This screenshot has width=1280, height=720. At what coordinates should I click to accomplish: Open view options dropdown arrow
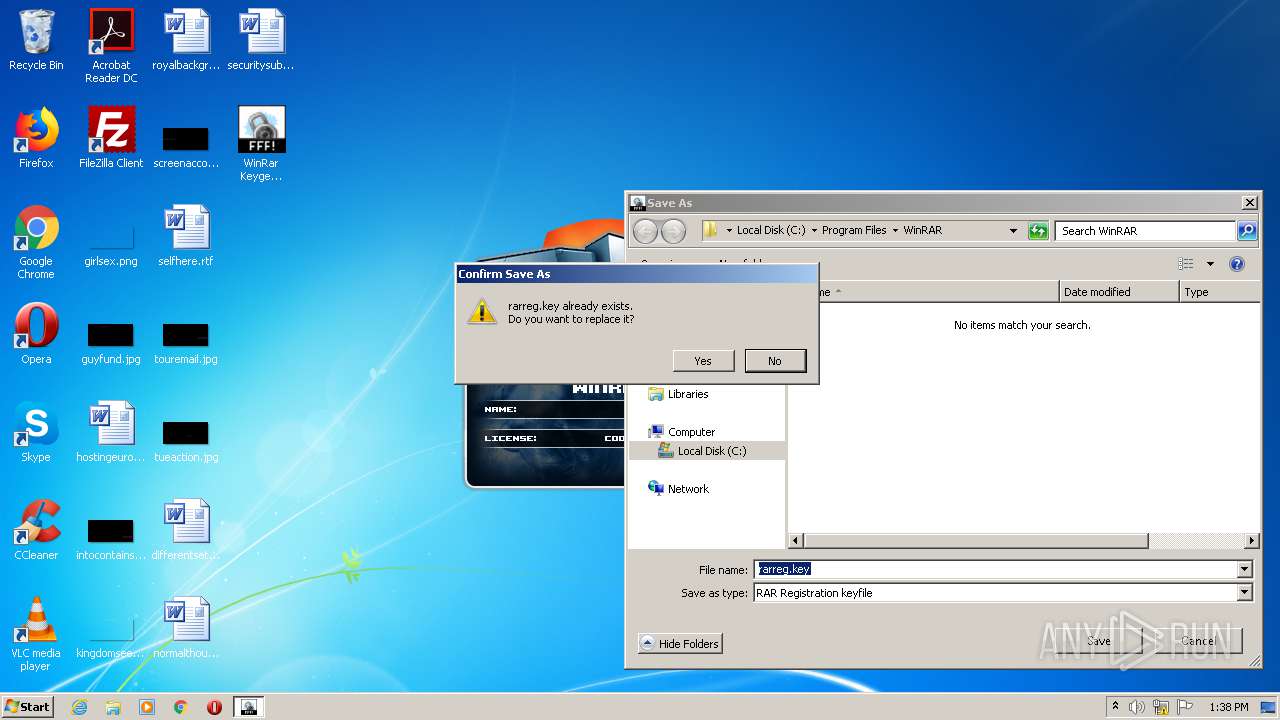(1209, 264)
